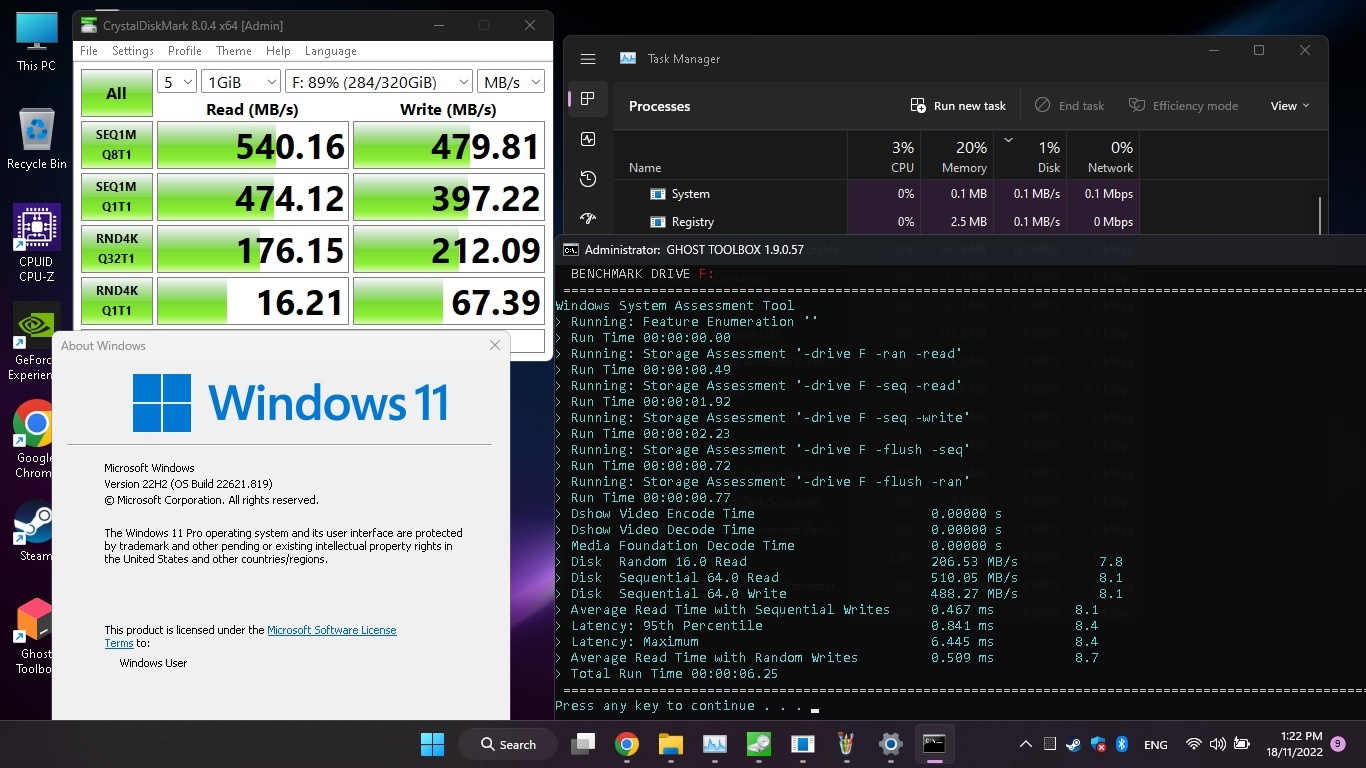Change the MB/s unit dropdown

click(510, 82)
